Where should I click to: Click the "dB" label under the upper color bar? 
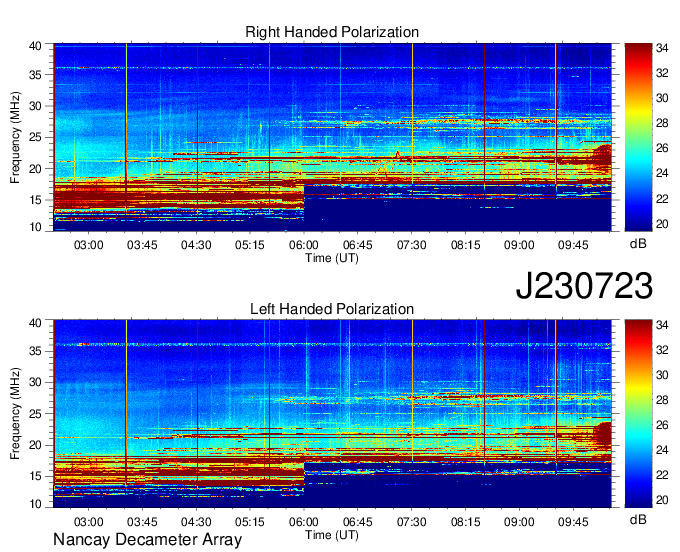pos(638,244)
